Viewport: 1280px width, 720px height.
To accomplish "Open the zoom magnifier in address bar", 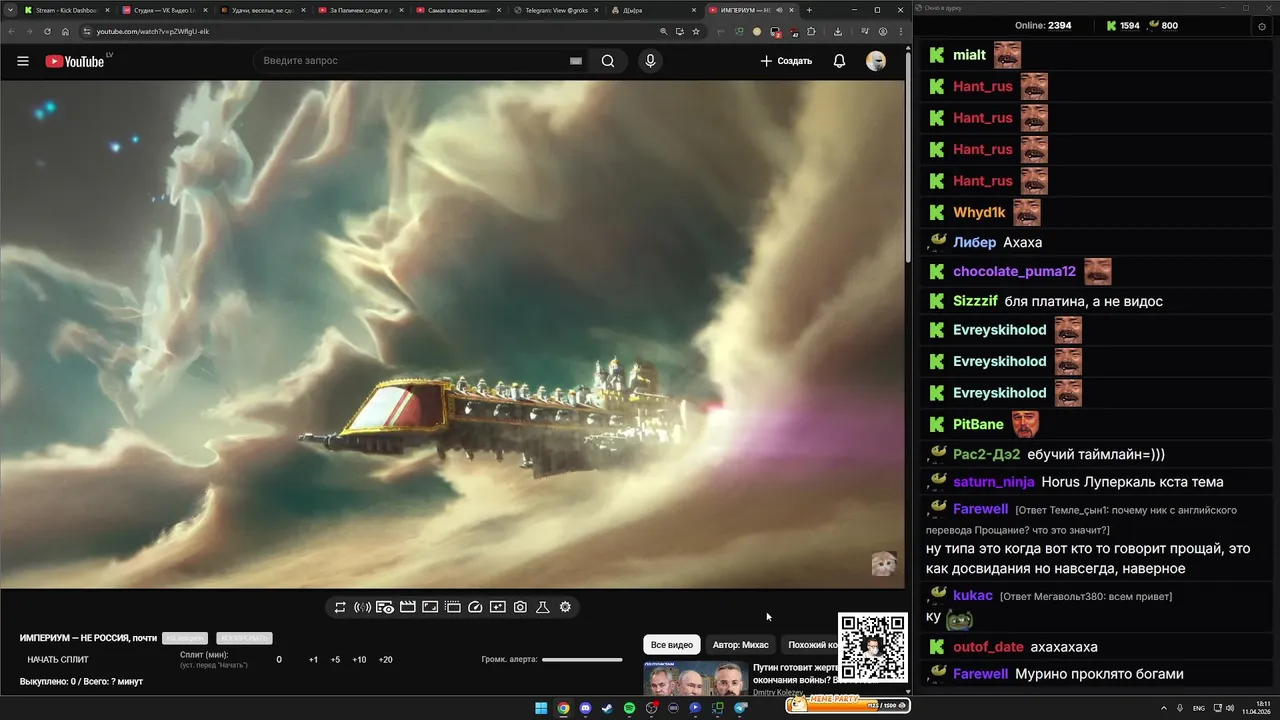I will tap(663, 31).
